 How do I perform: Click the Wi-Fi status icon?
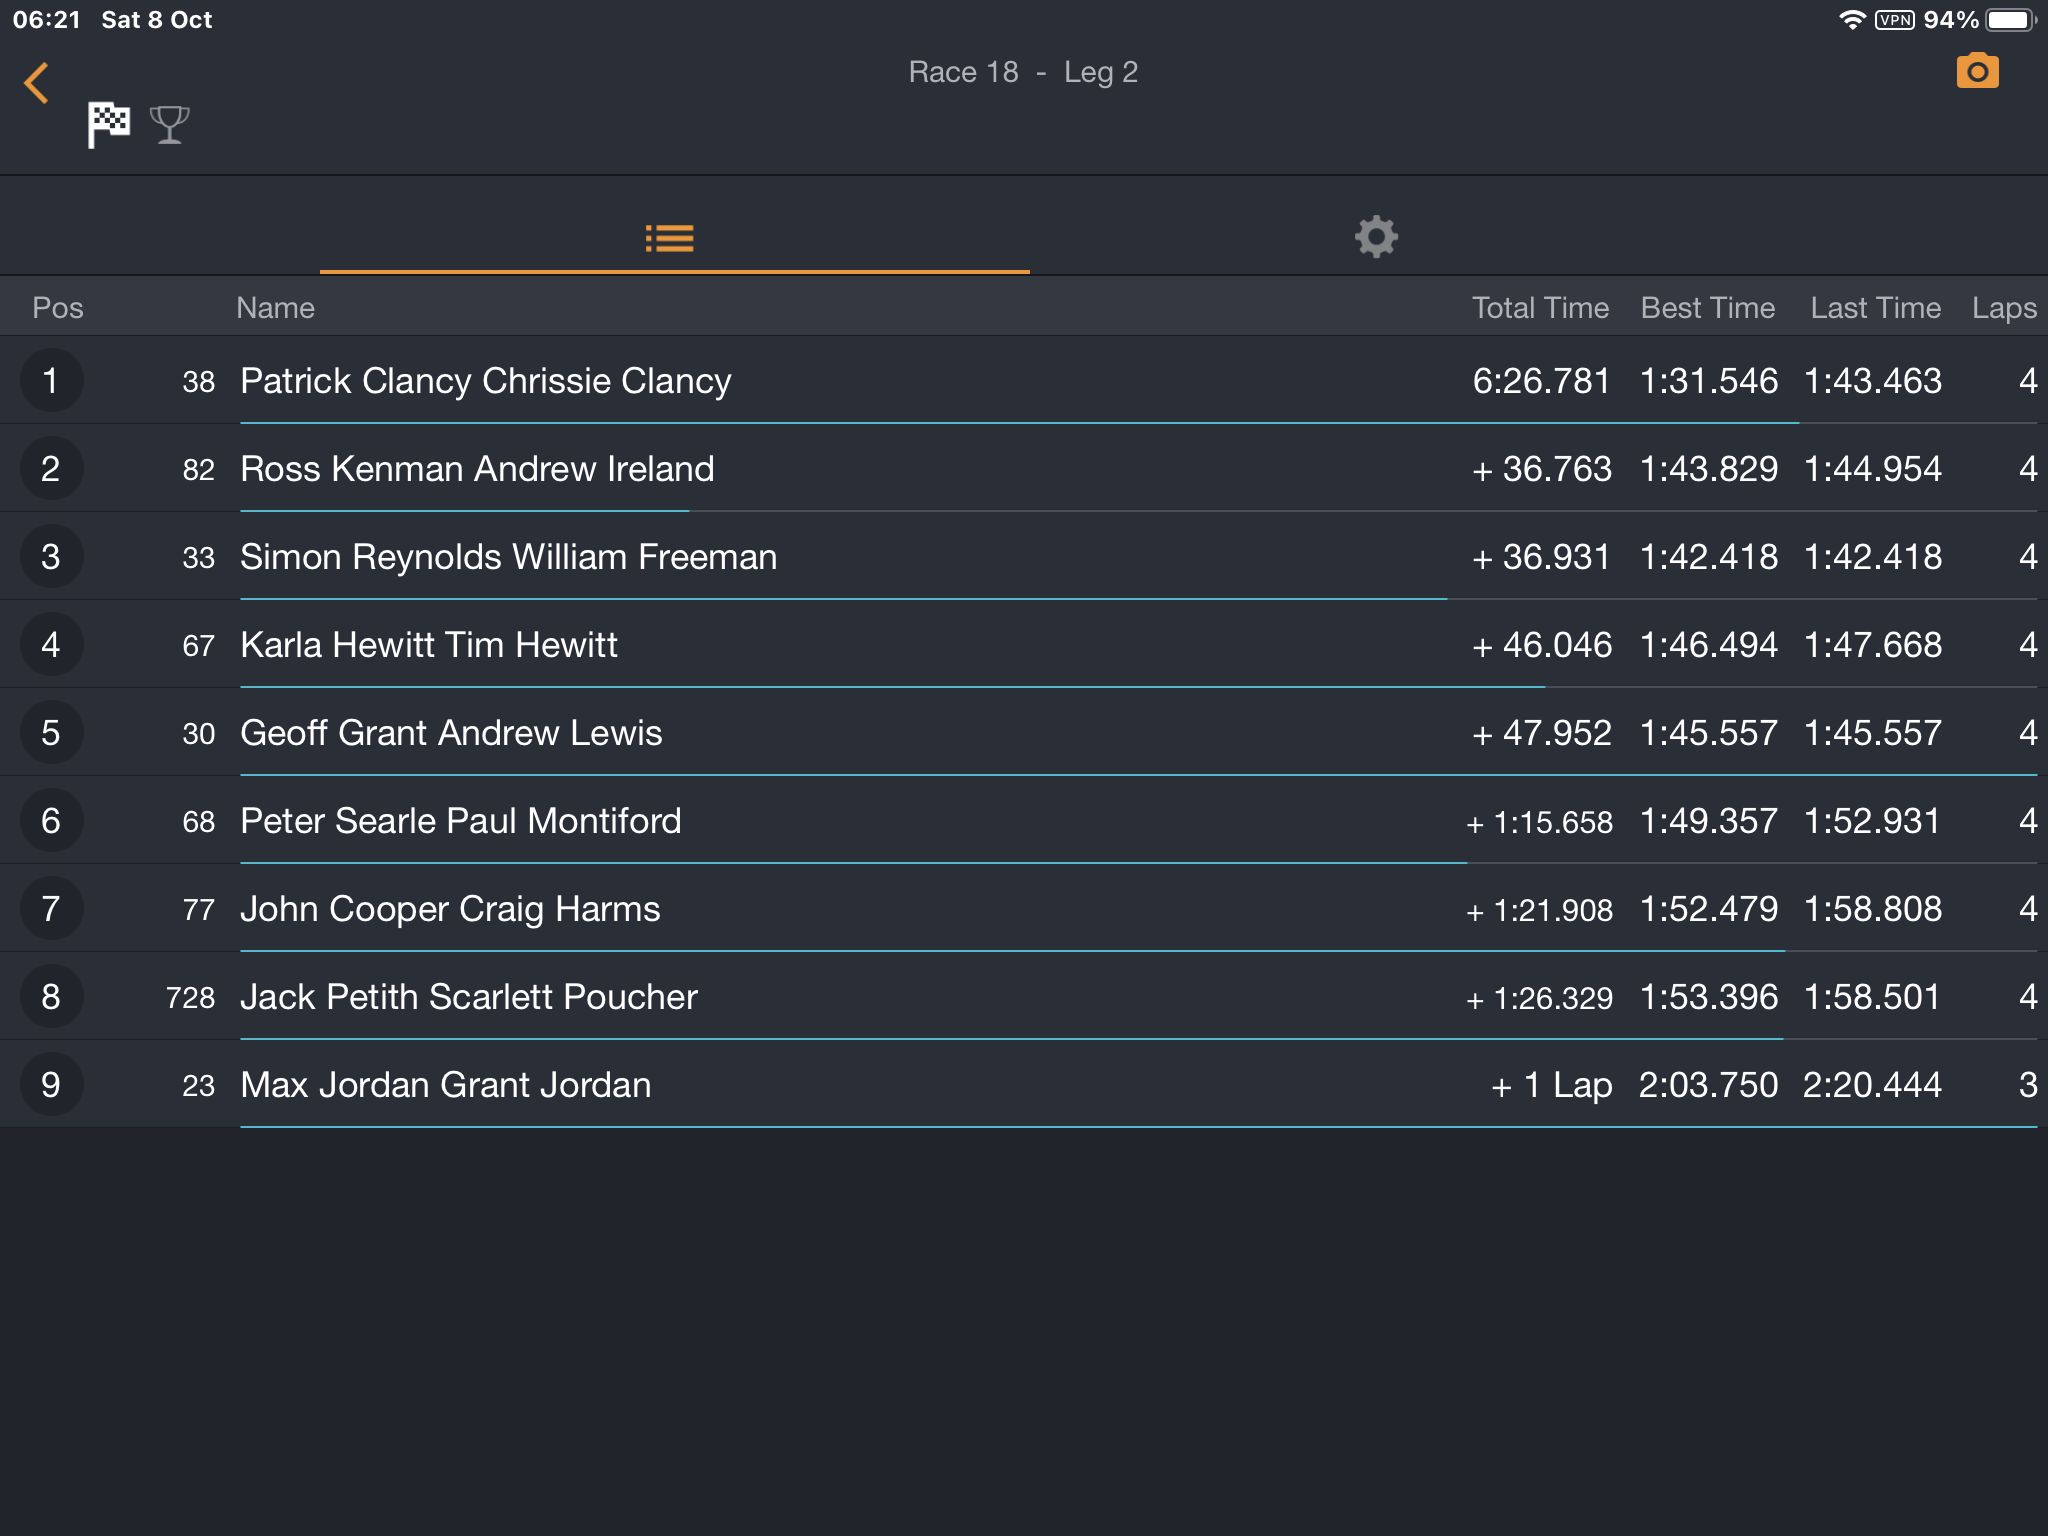coord(1852,20)
